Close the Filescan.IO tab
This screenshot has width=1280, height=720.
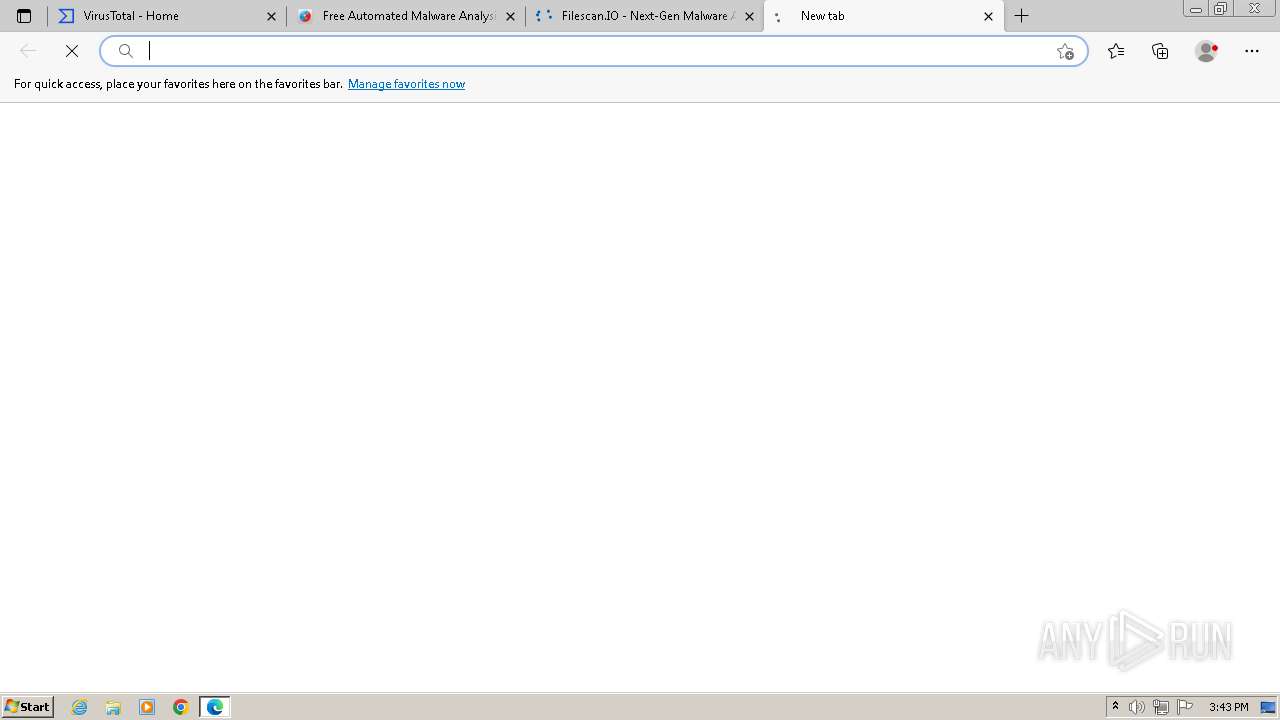[x=749, y=16]
